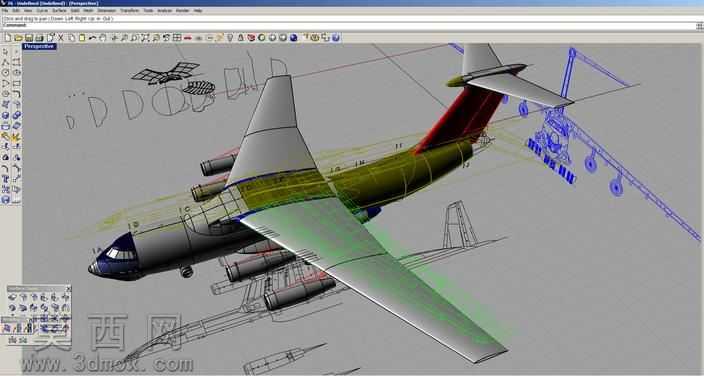Select the Polyline tool in left toolbar

click(x=5, y=62)
